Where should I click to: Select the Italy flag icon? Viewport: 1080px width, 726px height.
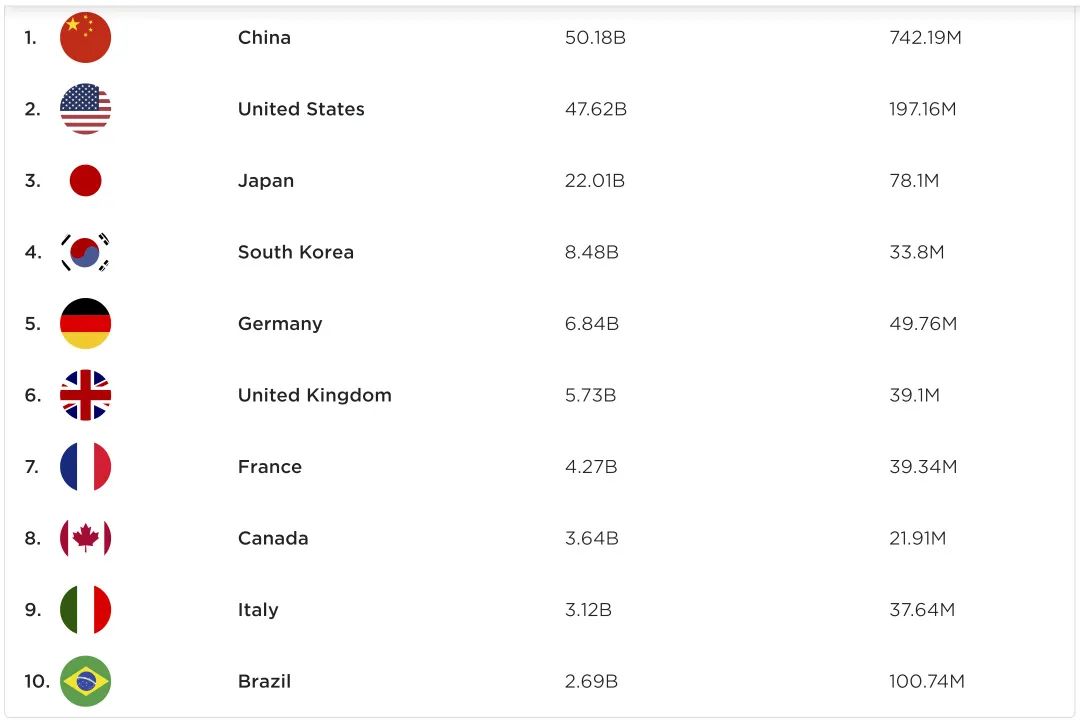coord(85,610)
